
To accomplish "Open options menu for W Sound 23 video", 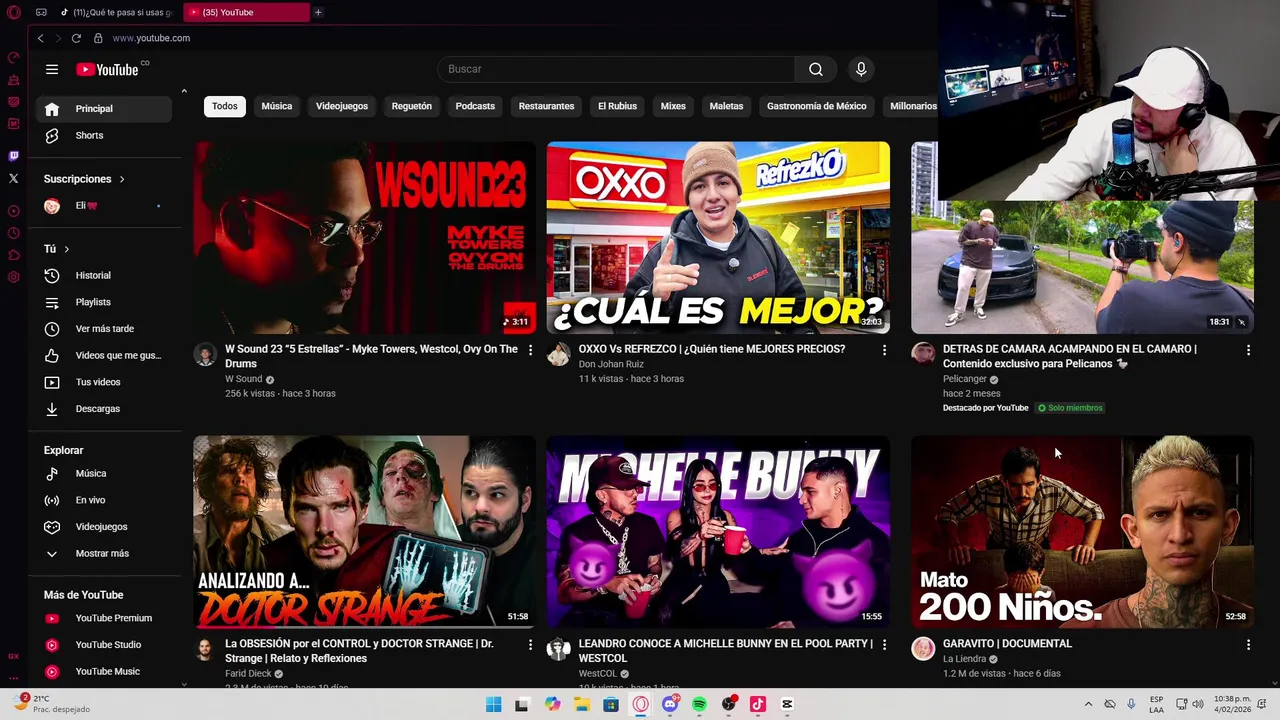I will [530, 350].
